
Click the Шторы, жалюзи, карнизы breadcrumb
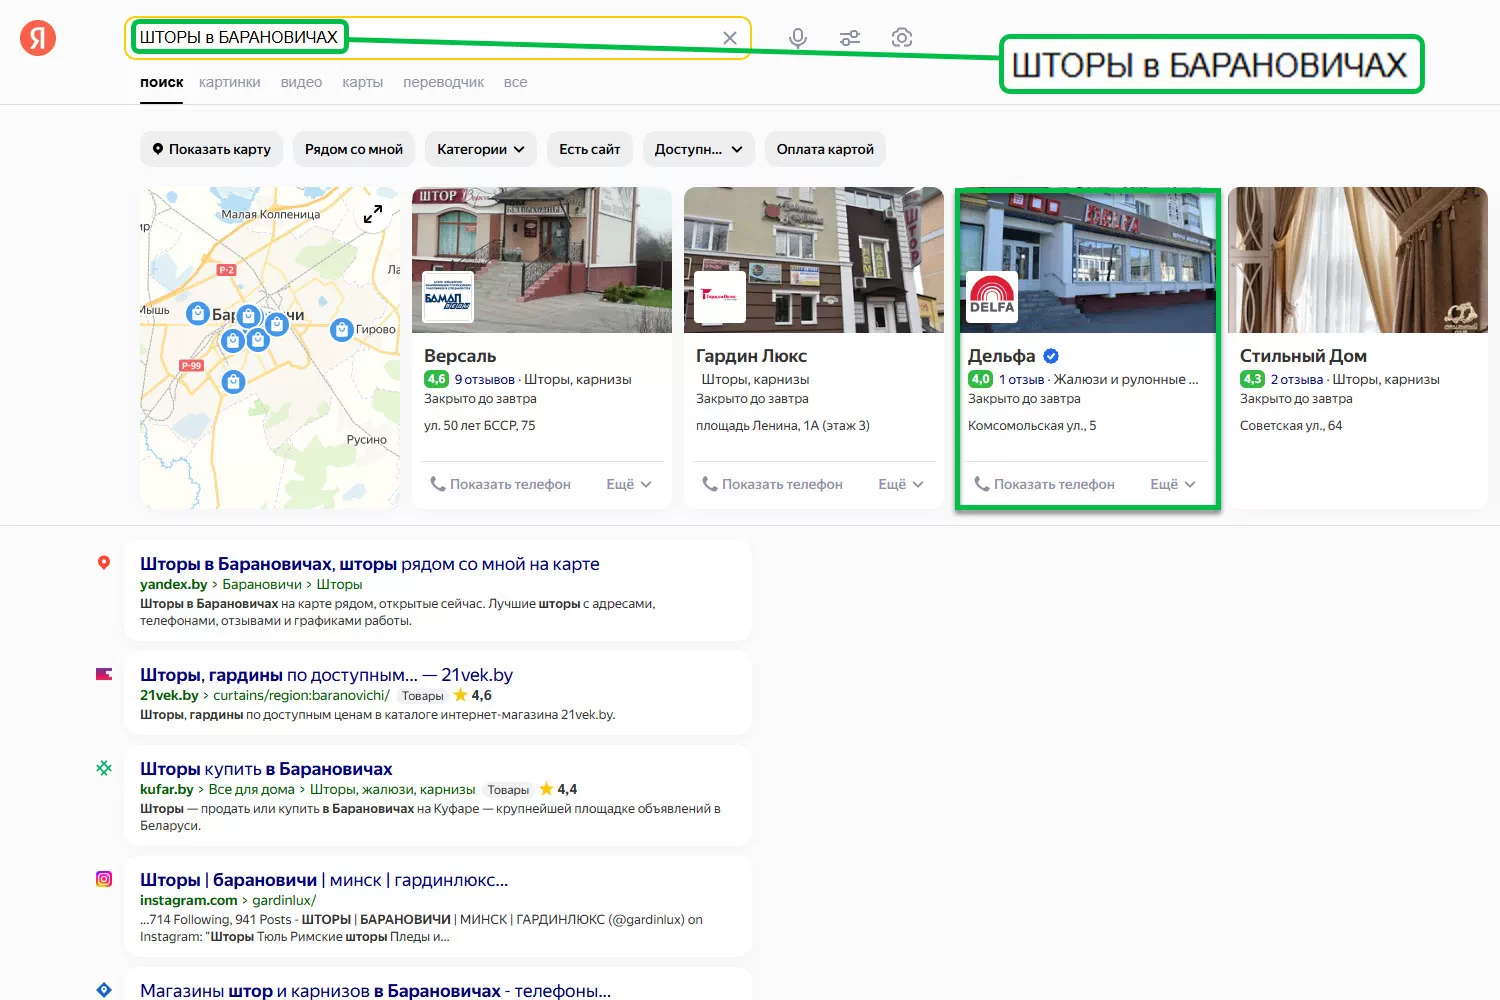(x=392, y=790)
